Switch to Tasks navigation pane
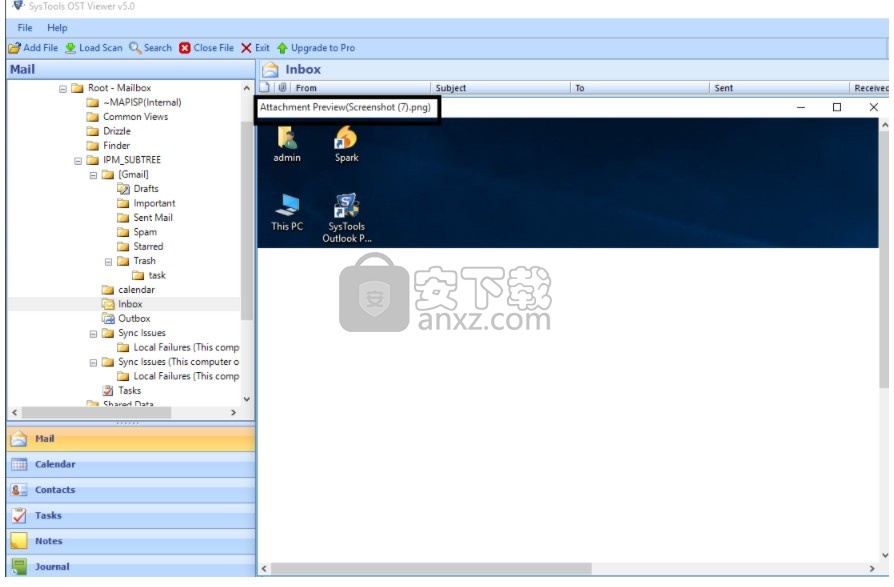Image resolution: width=894 pixels, height=587 pixels. 131,516
